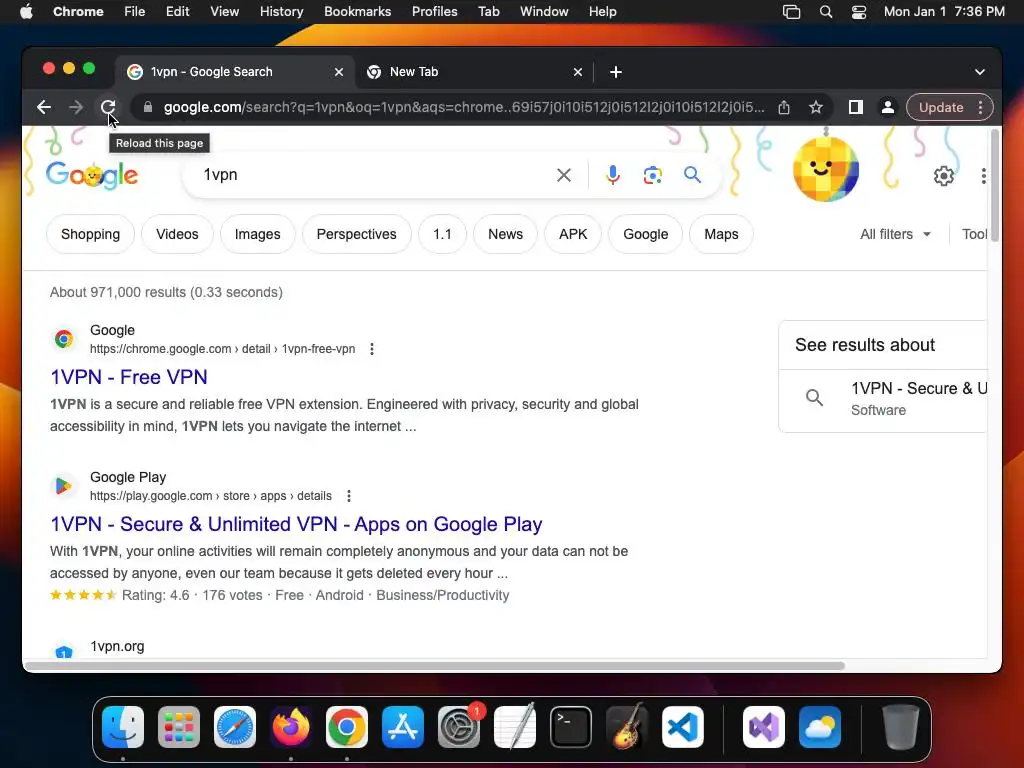Open the View menu
1024x768 pixels.
coord(224,12)
